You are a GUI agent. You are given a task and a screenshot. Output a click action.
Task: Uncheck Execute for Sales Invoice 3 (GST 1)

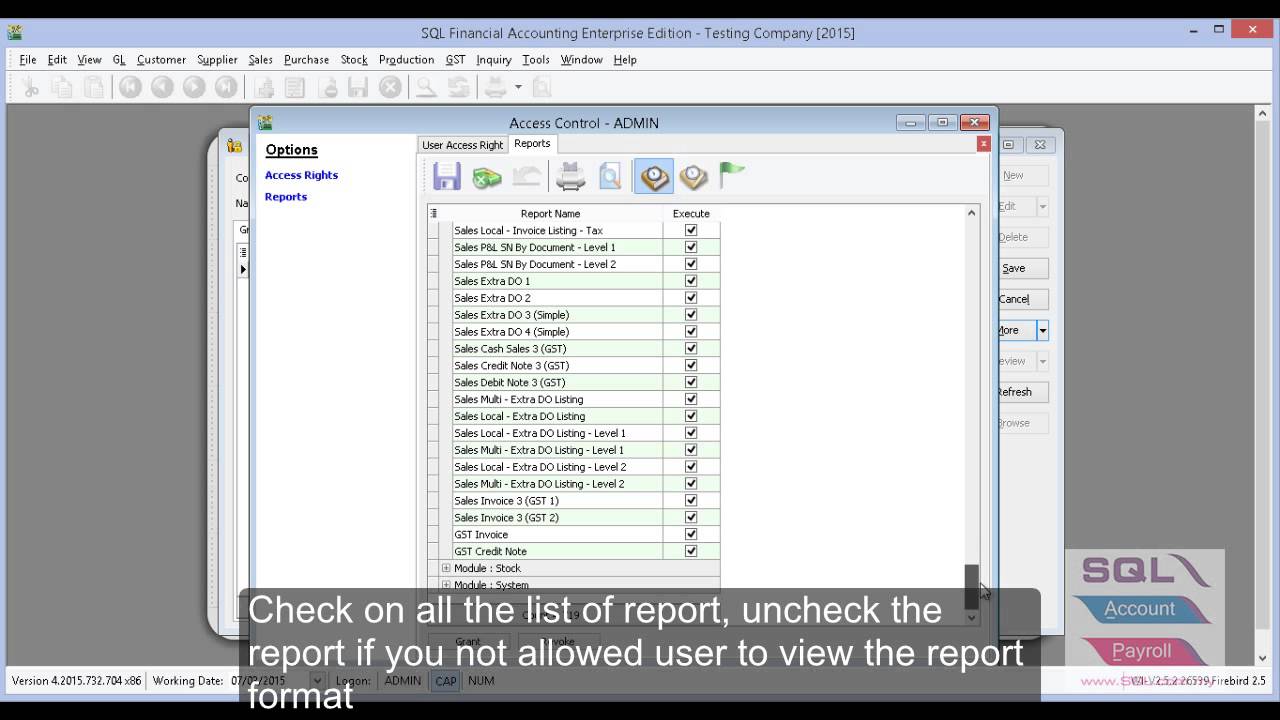(x=691, y=500)
